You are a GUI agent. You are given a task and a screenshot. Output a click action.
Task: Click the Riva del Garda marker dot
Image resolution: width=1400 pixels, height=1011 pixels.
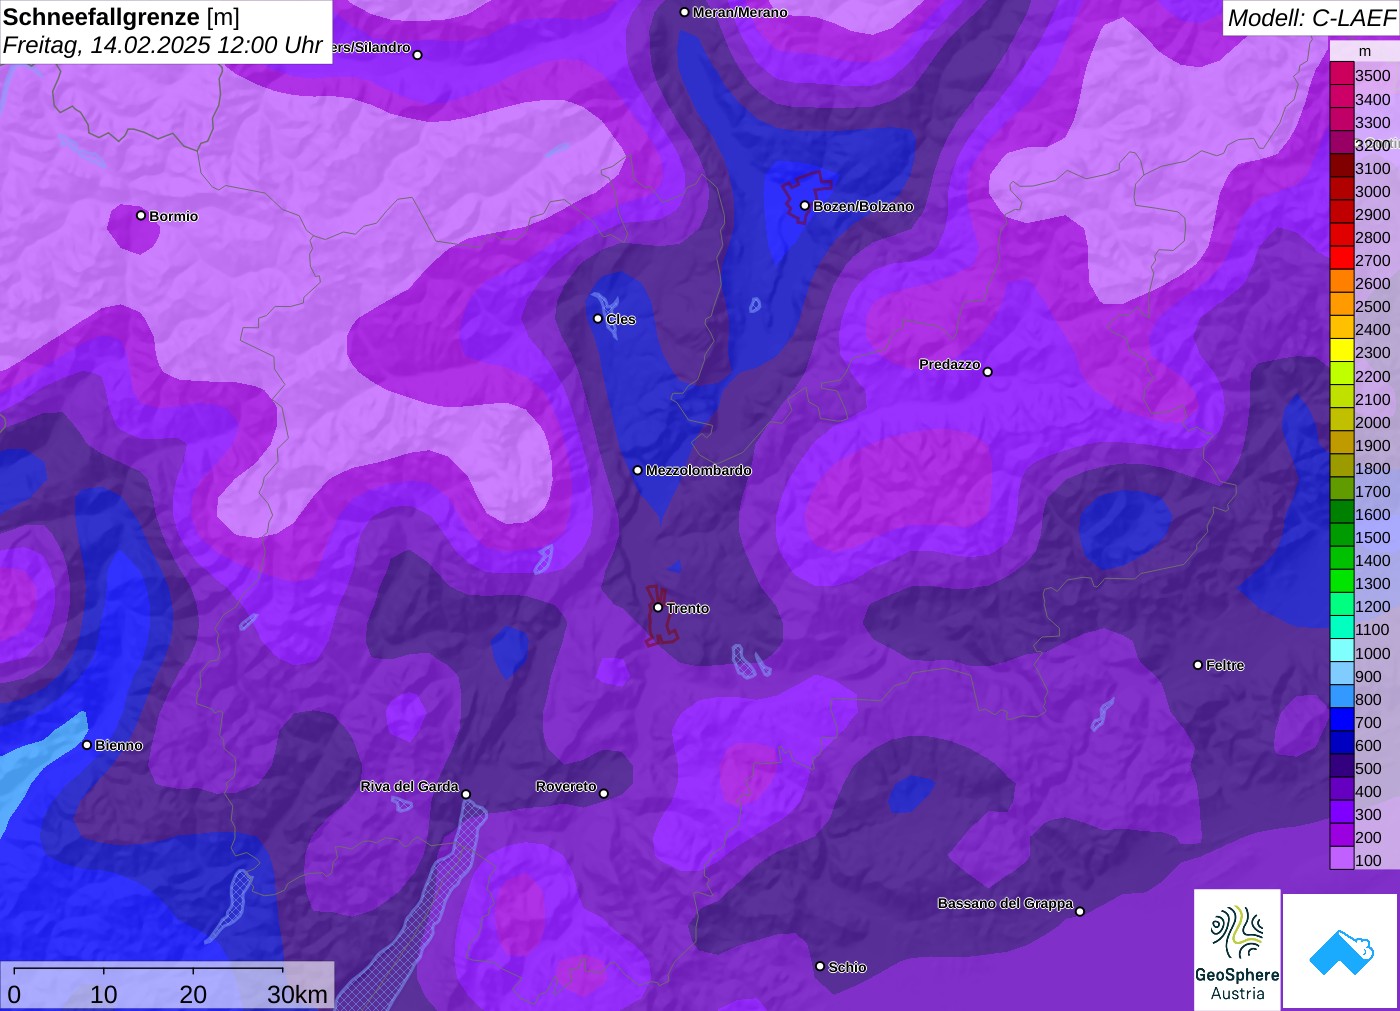466,795
